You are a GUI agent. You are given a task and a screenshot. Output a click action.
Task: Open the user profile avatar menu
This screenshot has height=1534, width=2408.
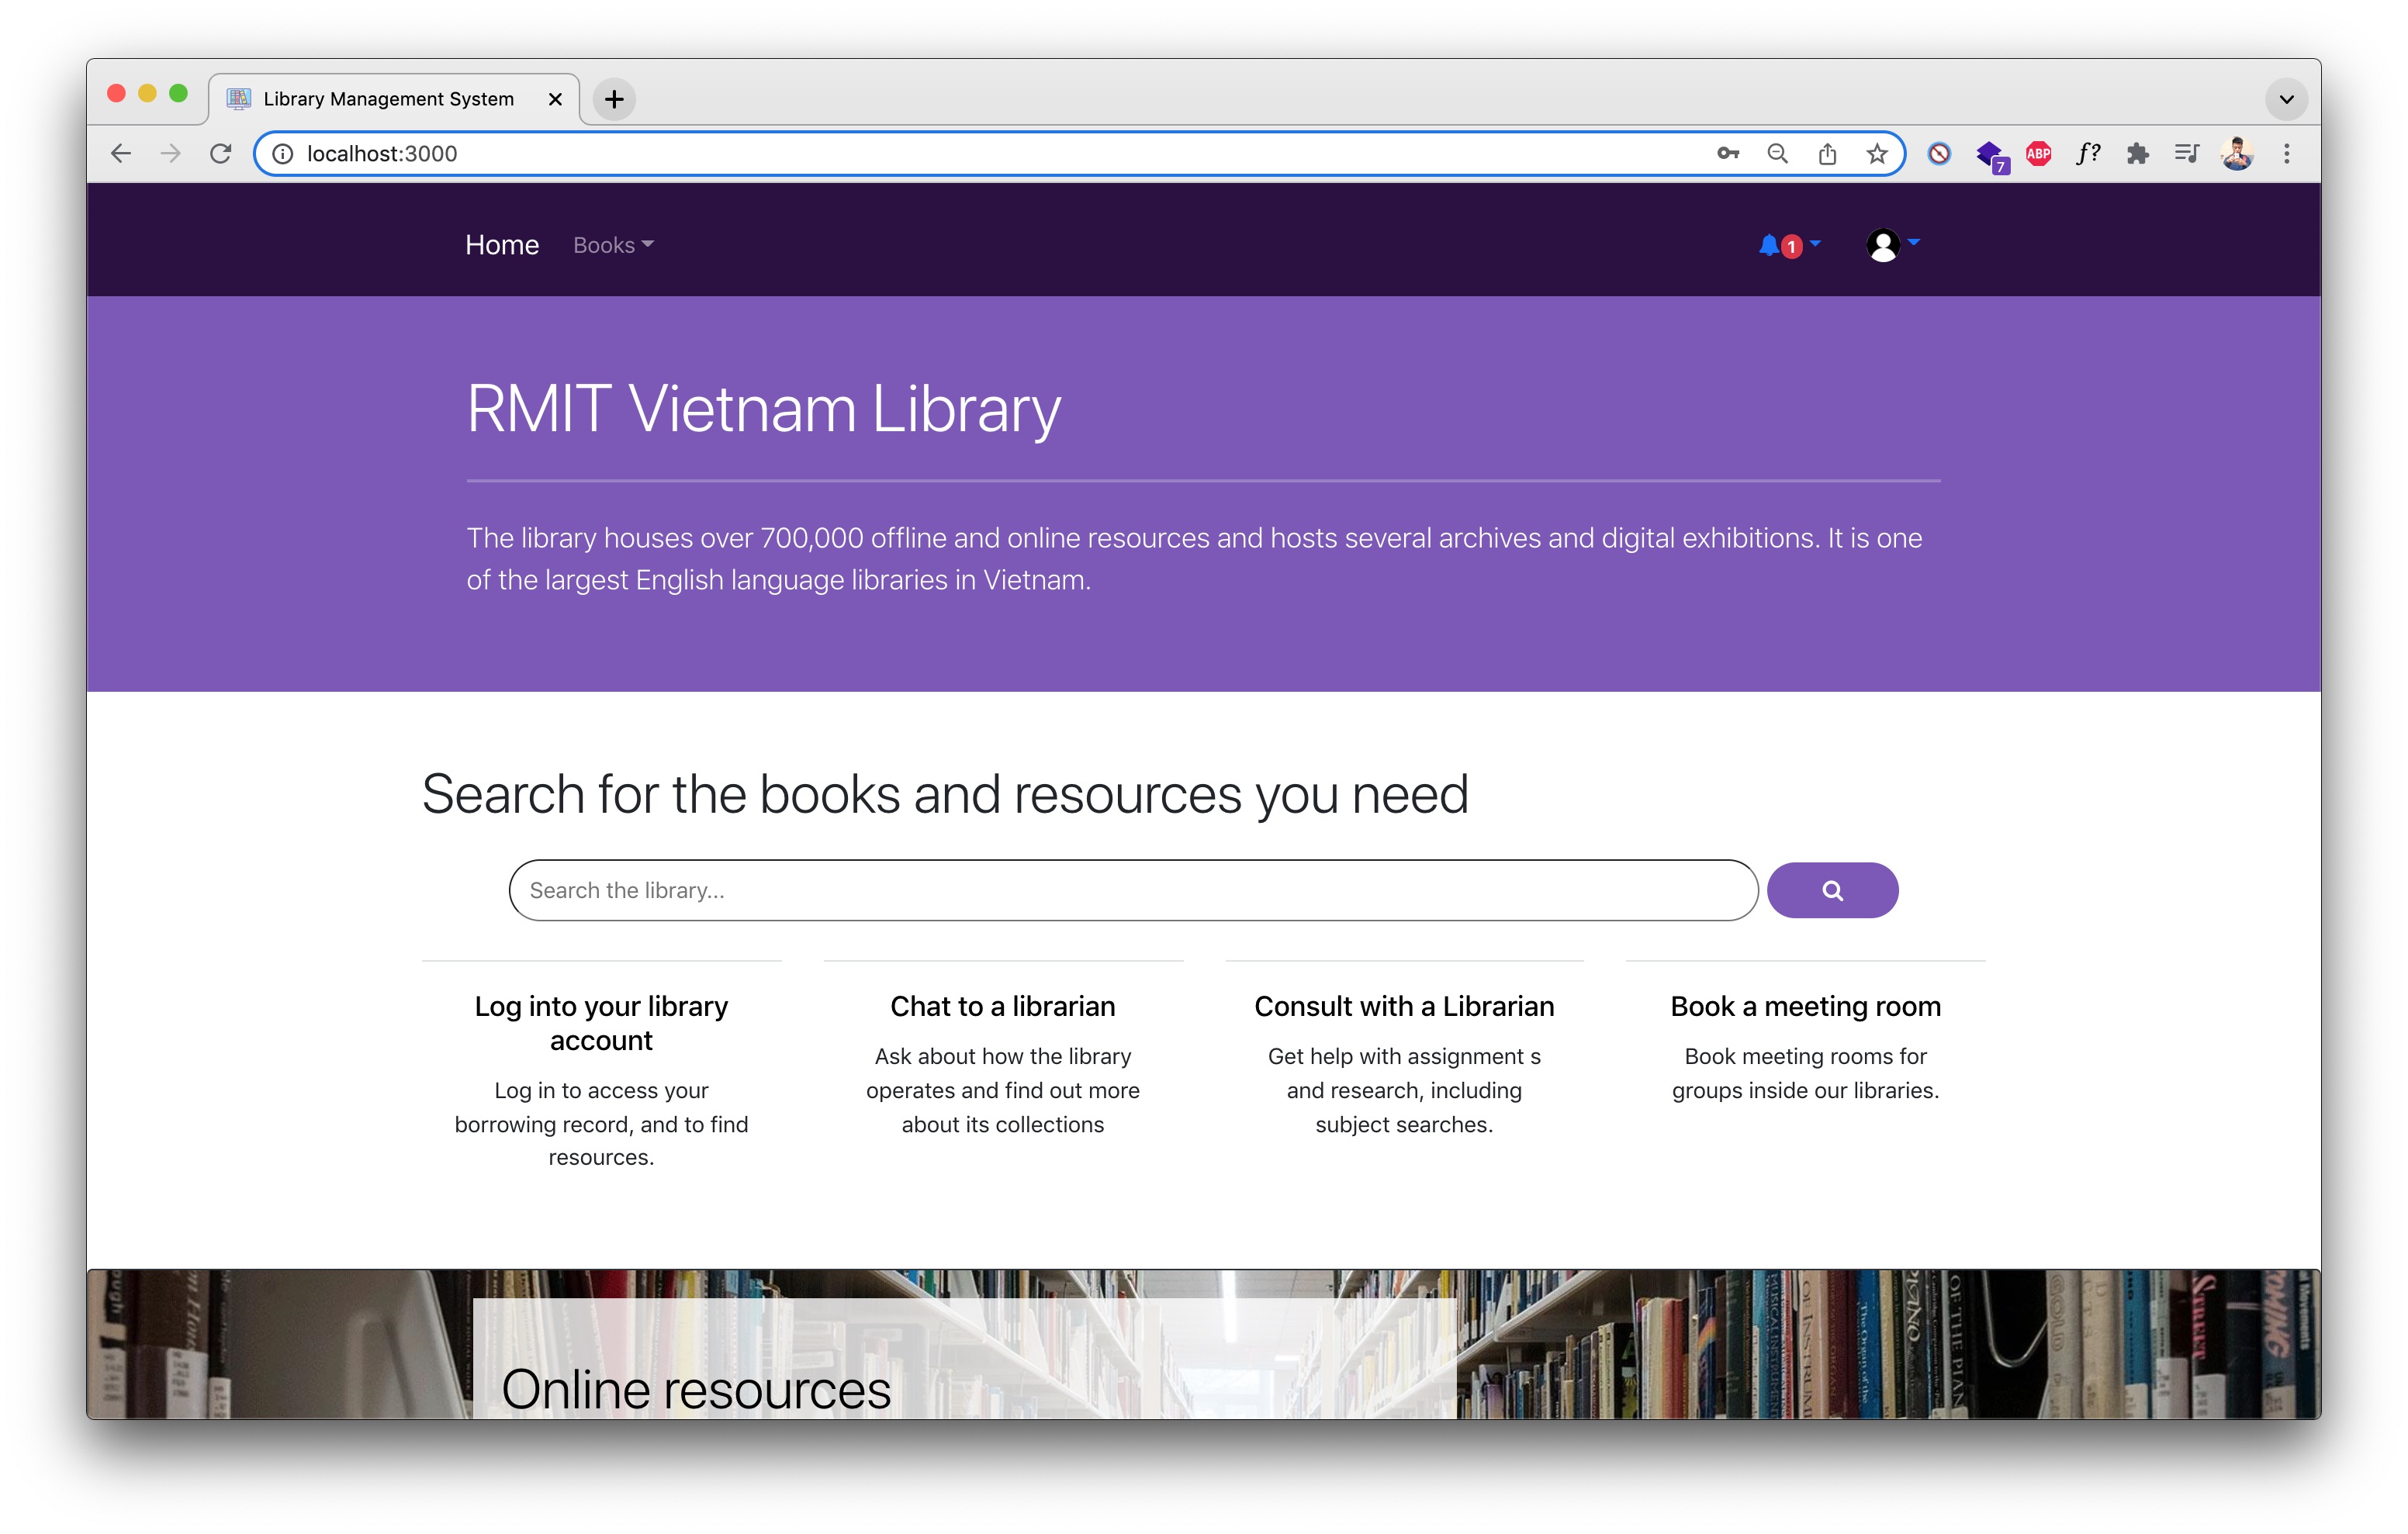[x=1884, y=245]
